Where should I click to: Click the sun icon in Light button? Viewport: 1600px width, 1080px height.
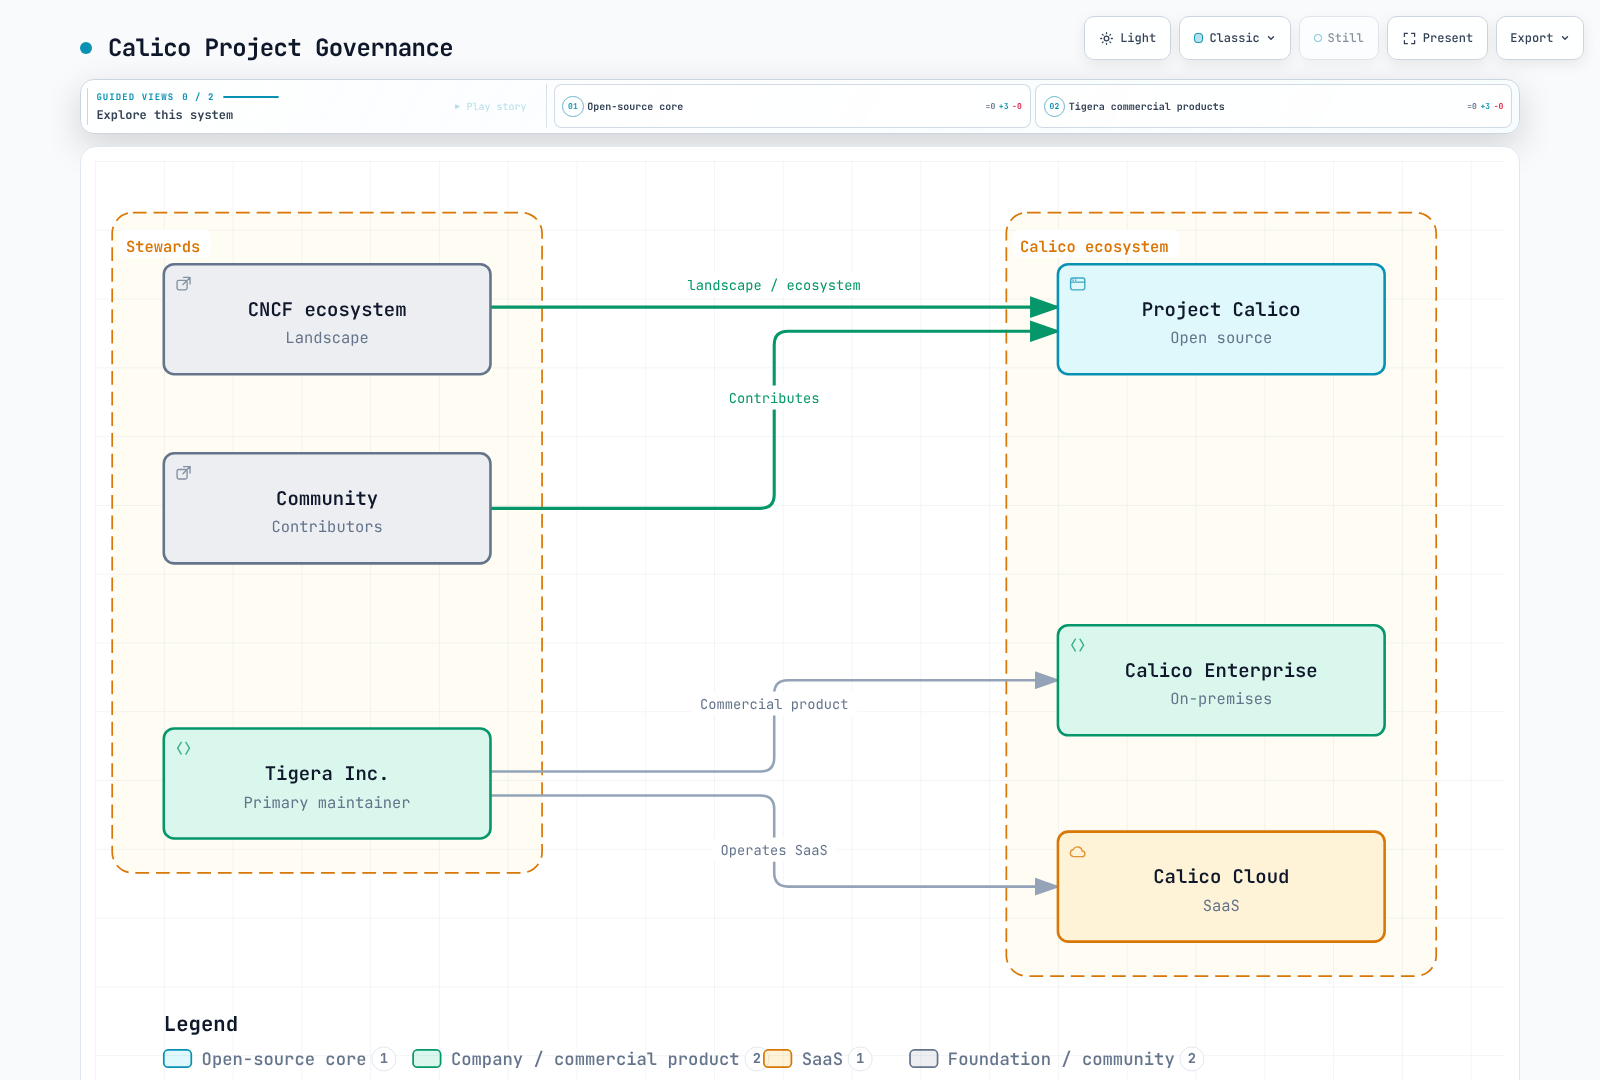coord(1106,38)
